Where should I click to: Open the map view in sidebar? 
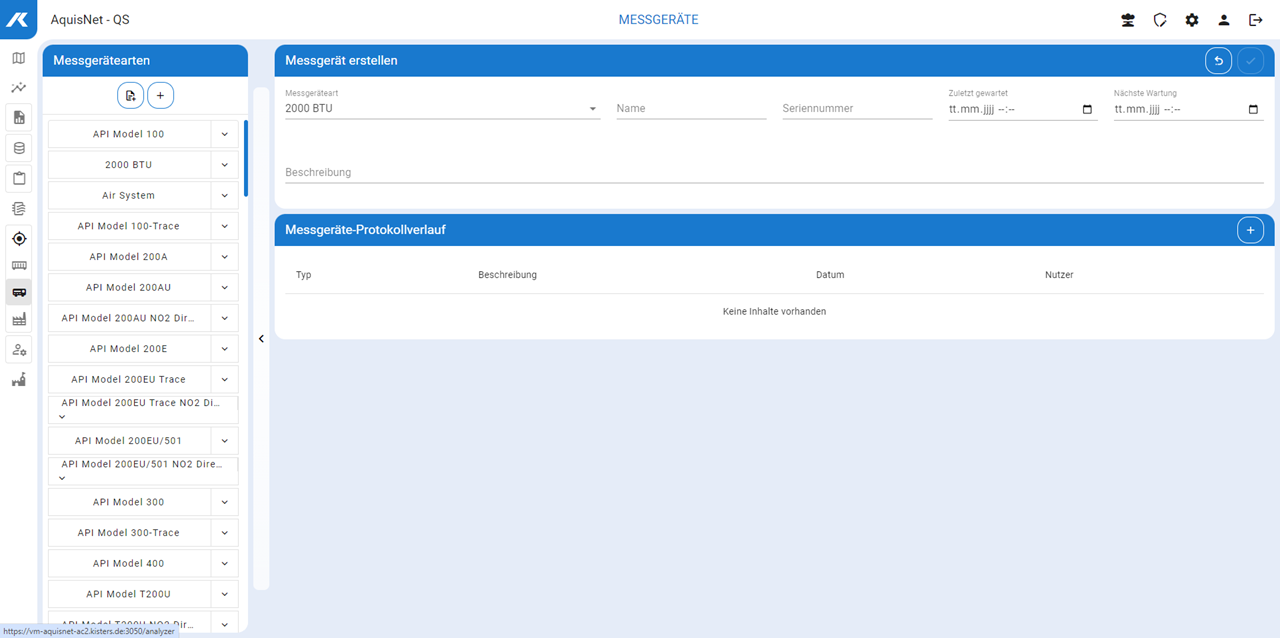[18, 58]
